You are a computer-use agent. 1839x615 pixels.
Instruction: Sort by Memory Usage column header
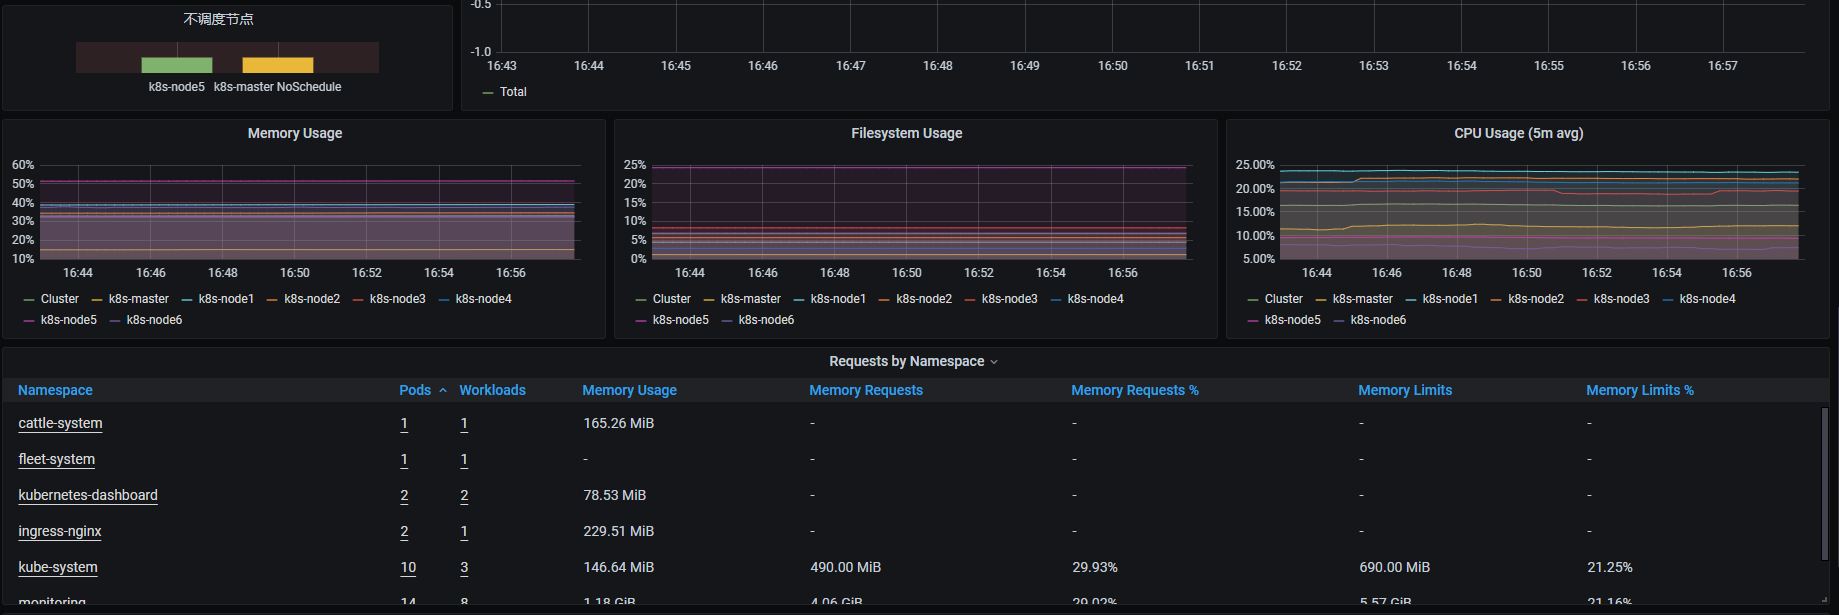(629, 390)
